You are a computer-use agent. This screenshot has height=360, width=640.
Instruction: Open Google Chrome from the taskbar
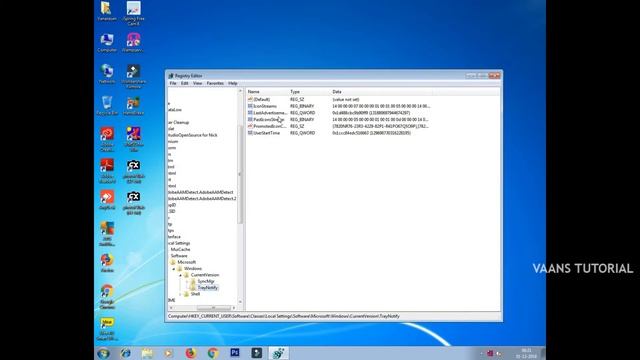pyautogui.click(x=213, y=353)
